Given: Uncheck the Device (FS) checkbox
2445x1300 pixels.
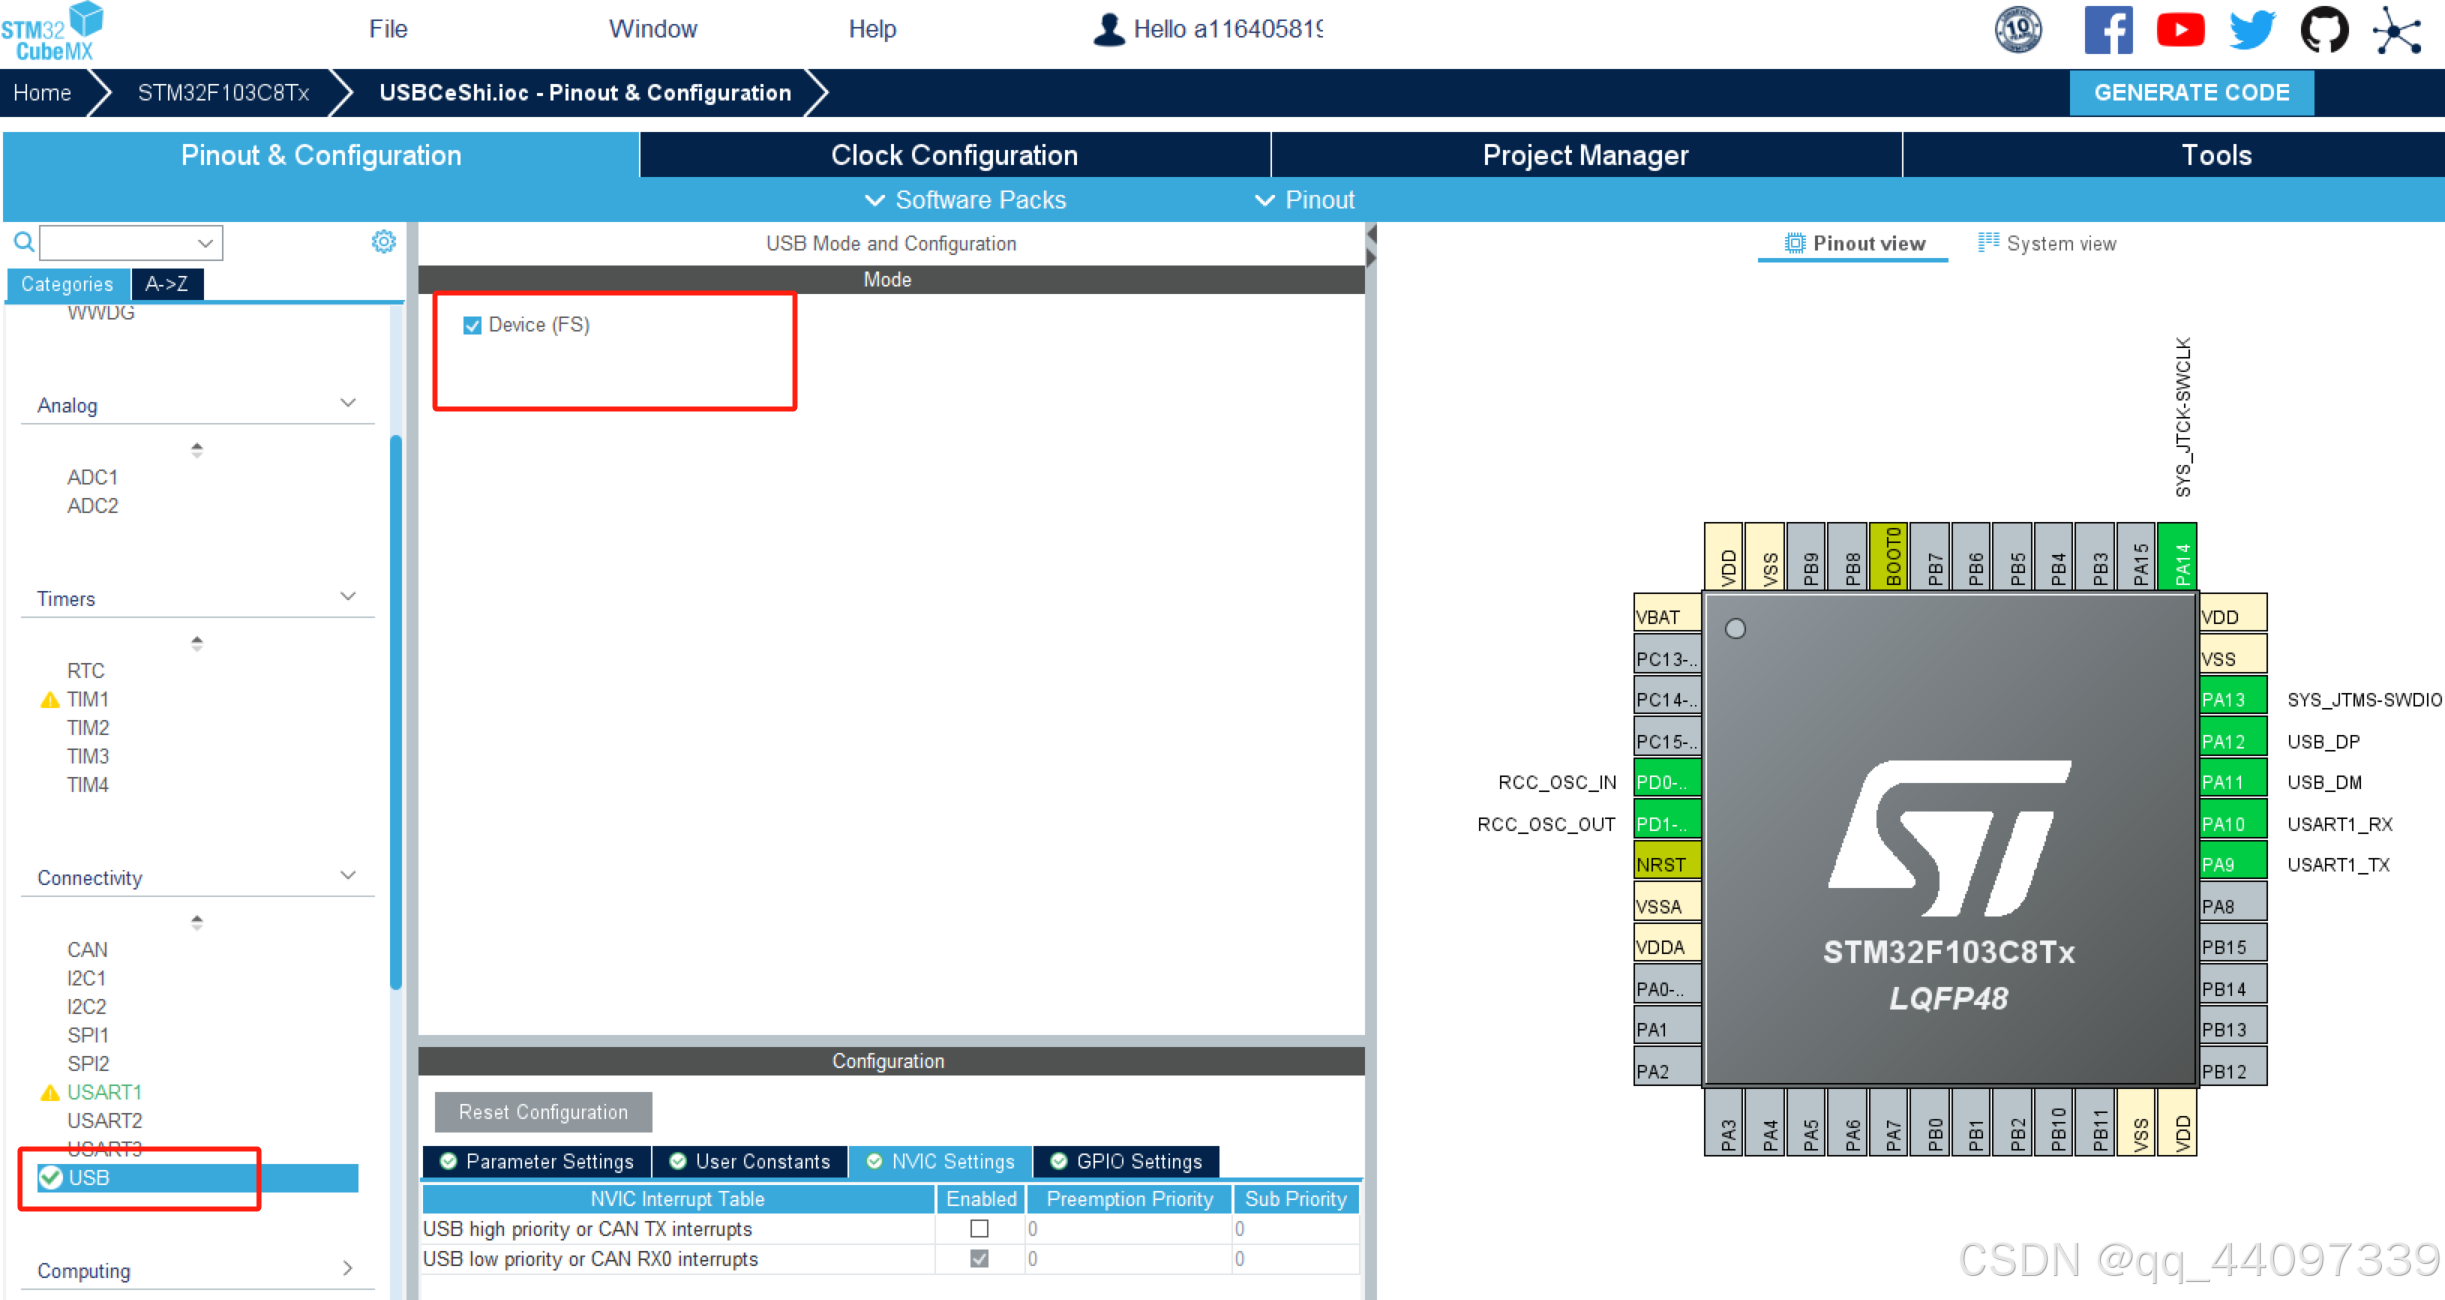Looking at the screenshot, I should [x=472, y=325].
